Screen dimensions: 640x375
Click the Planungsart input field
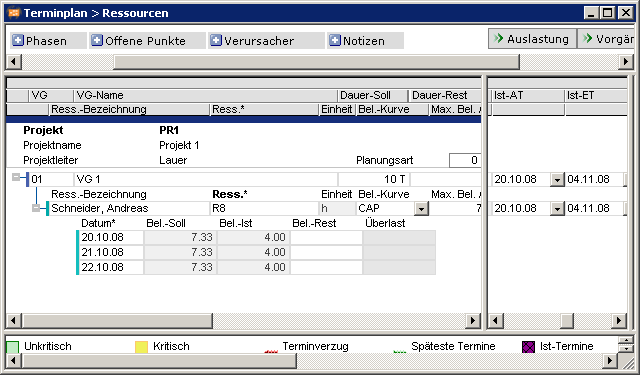coord(465,160)
